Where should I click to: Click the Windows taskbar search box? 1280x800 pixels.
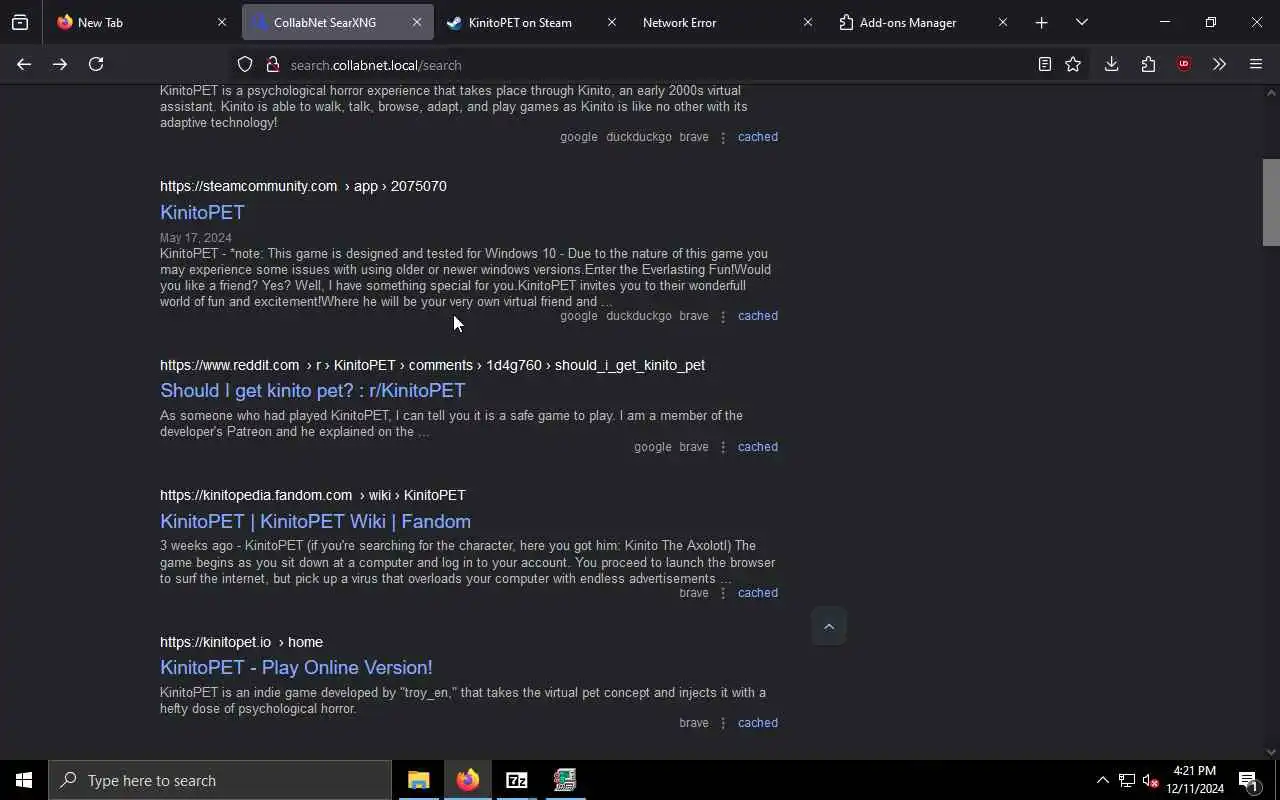coord(220,780)
